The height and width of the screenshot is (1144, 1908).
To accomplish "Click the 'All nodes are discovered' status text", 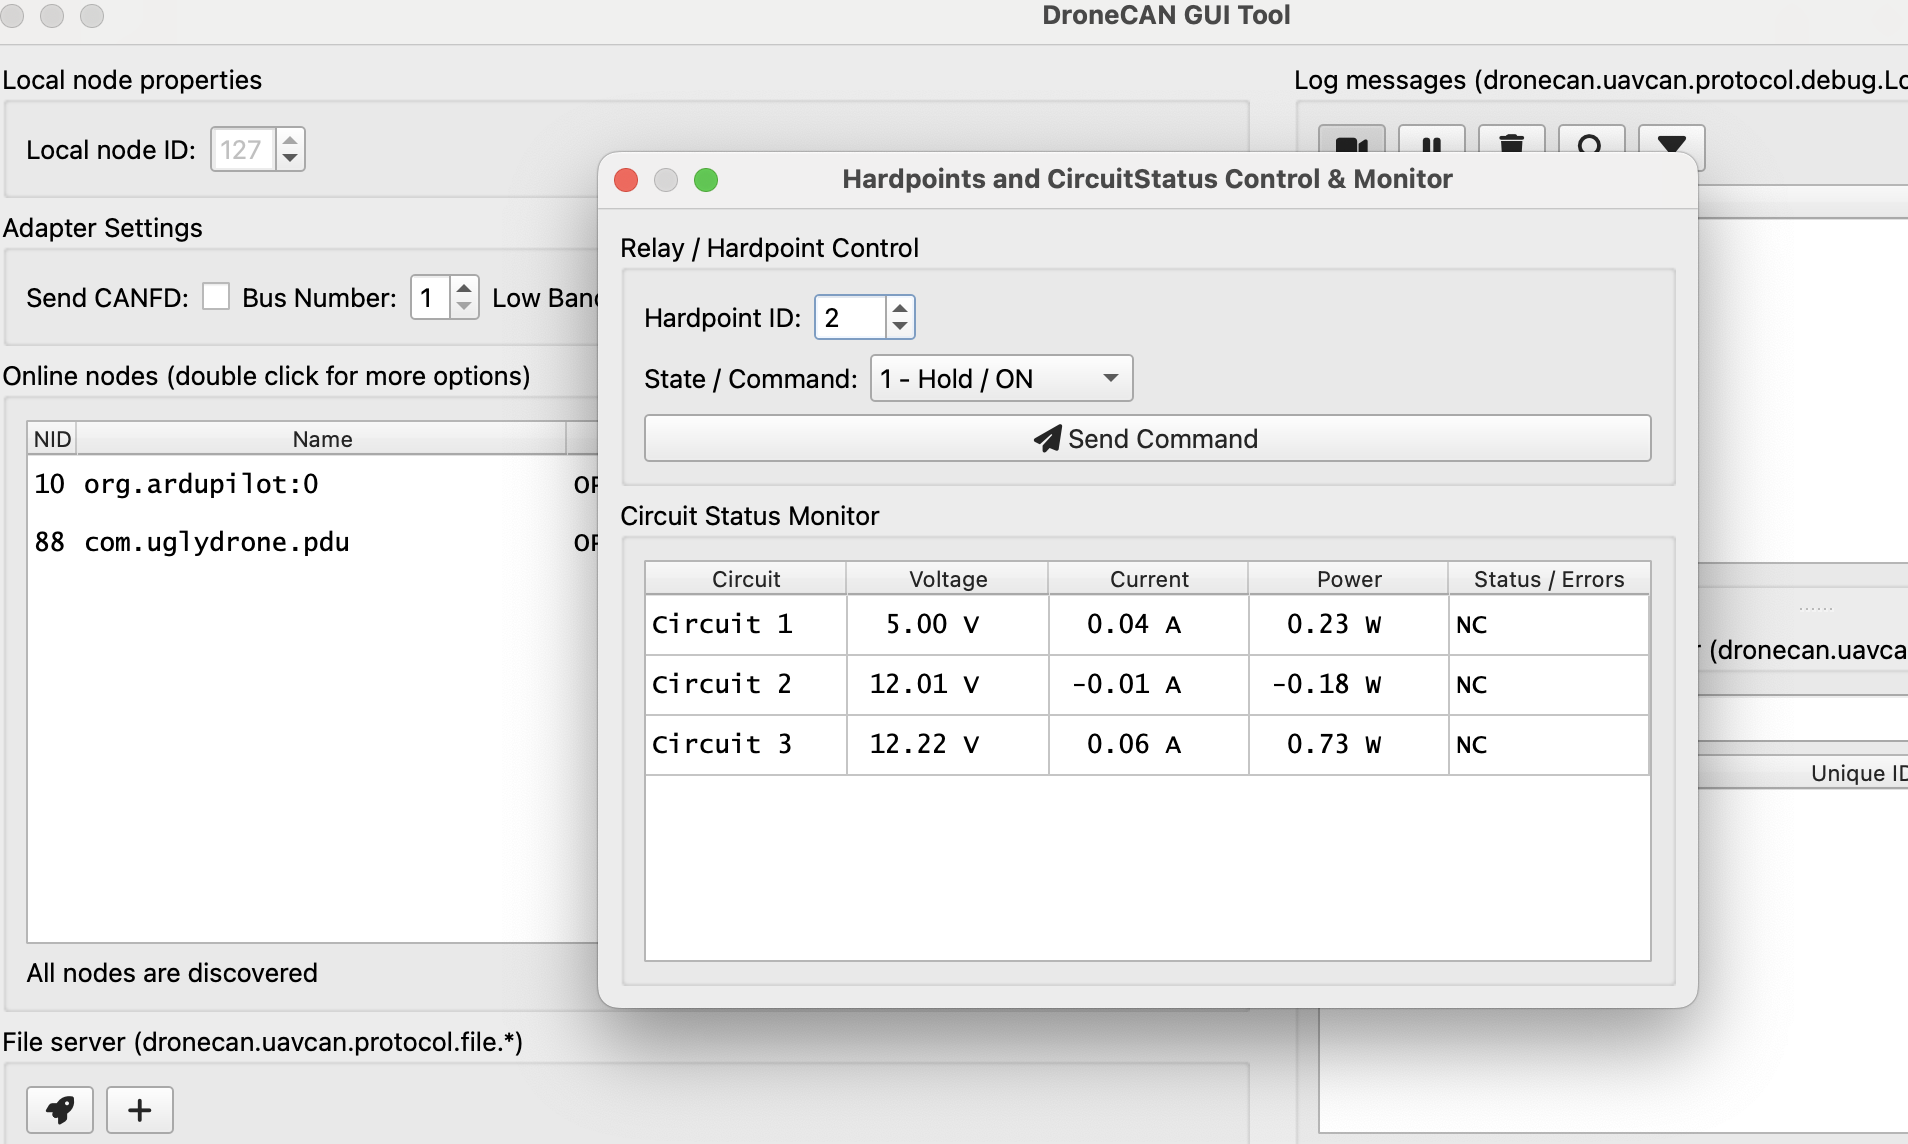I will (x=172, y=973).
